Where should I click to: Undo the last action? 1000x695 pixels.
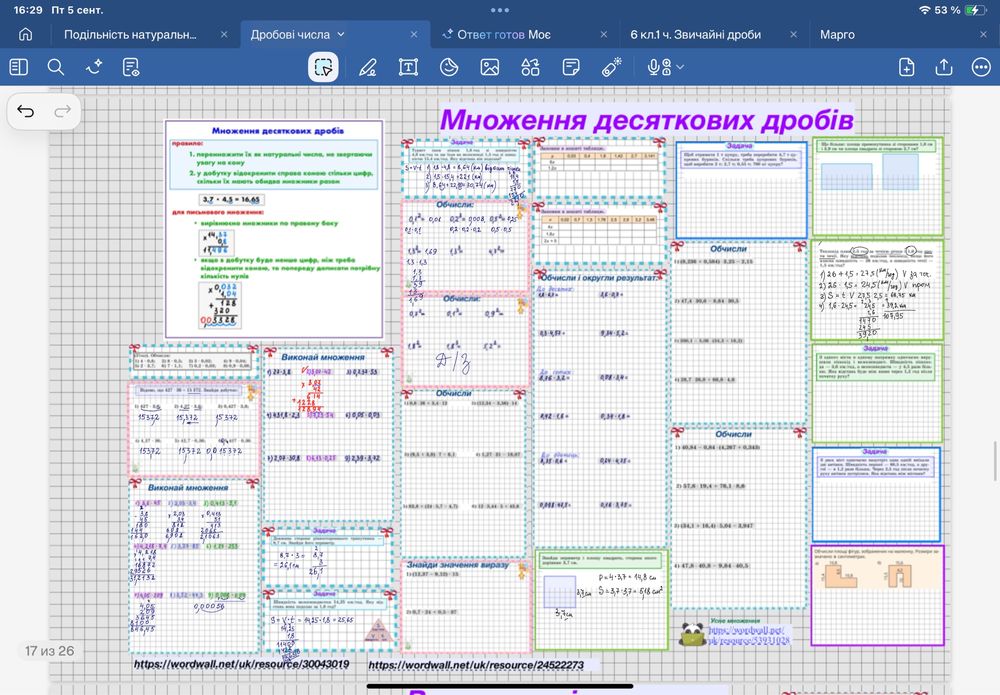pyautogui.click(x=26, y=112)
